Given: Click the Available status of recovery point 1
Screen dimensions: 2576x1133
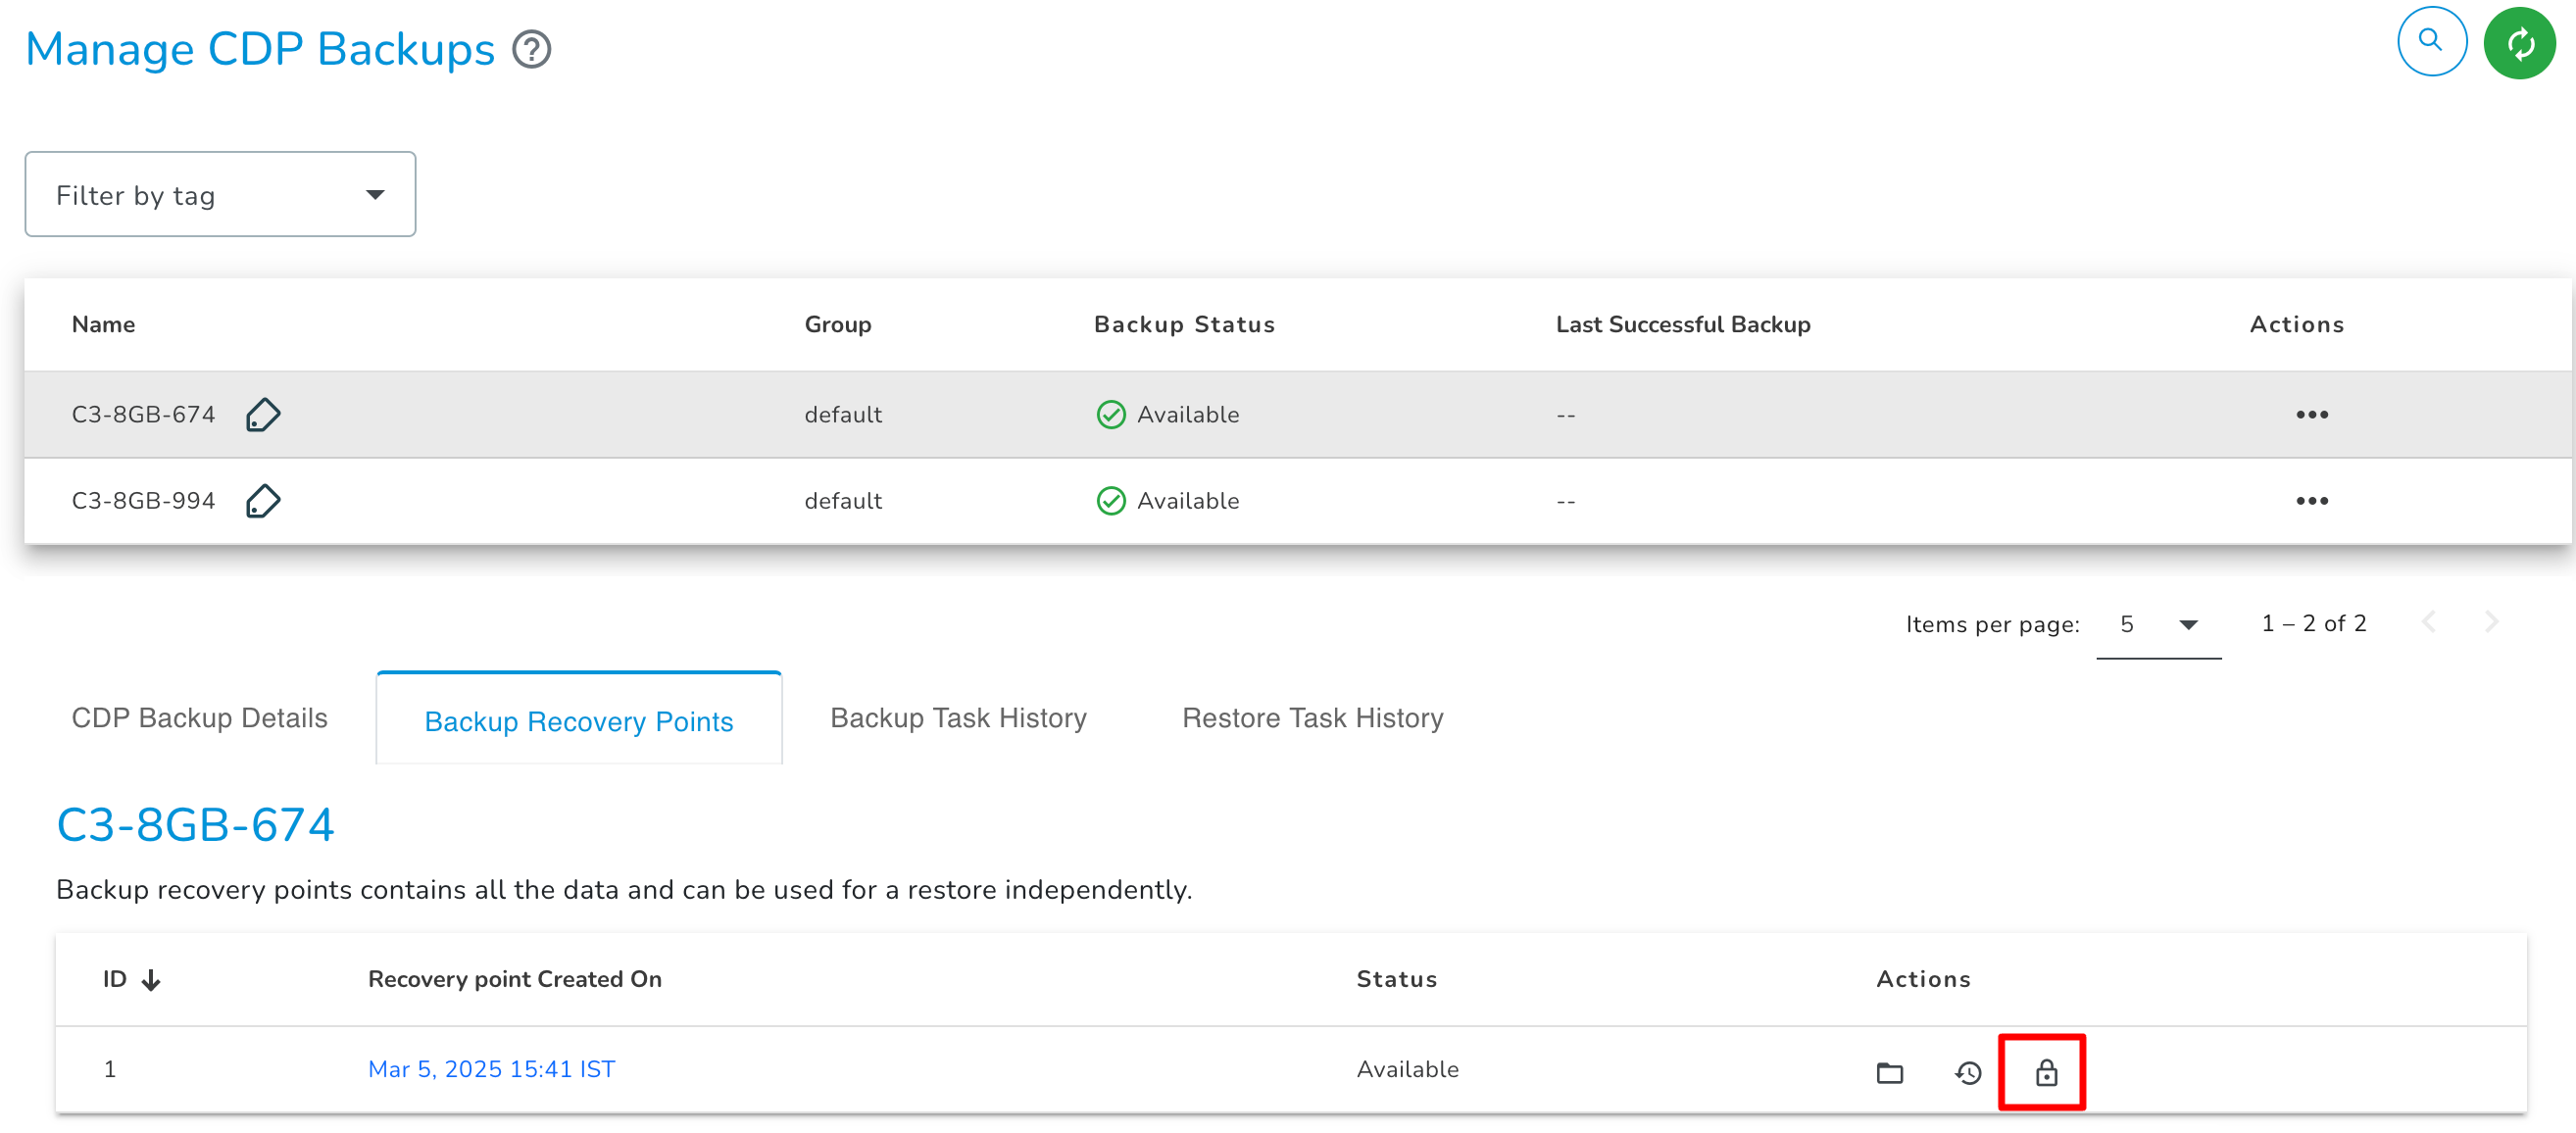Looking at the screenshot, I should point(1407,1069).
